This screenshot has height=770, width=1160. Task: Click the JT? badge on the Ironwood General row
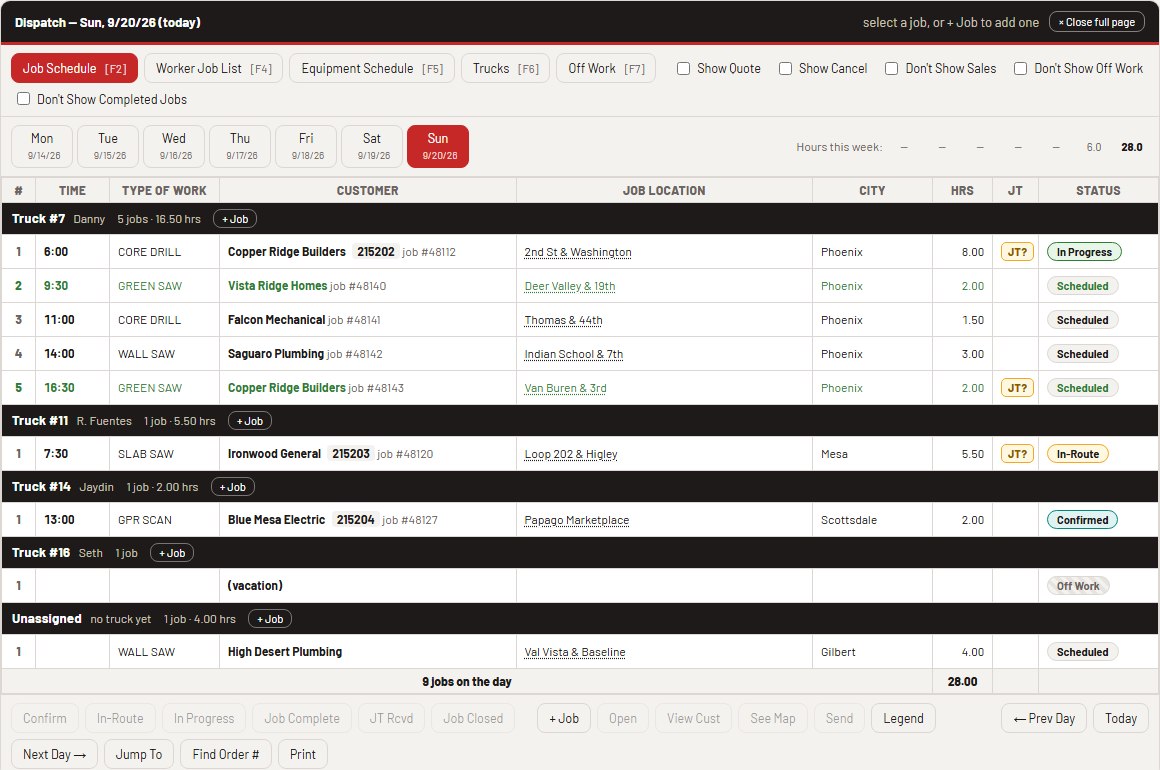1017,454
